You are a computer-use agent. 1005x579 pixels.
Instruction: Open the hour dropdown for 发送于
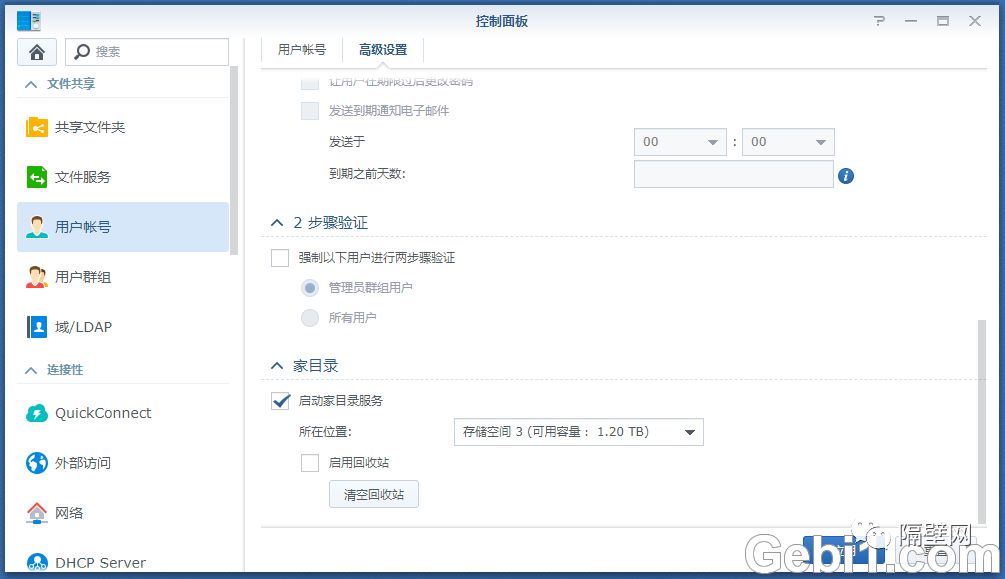point(680,142)
